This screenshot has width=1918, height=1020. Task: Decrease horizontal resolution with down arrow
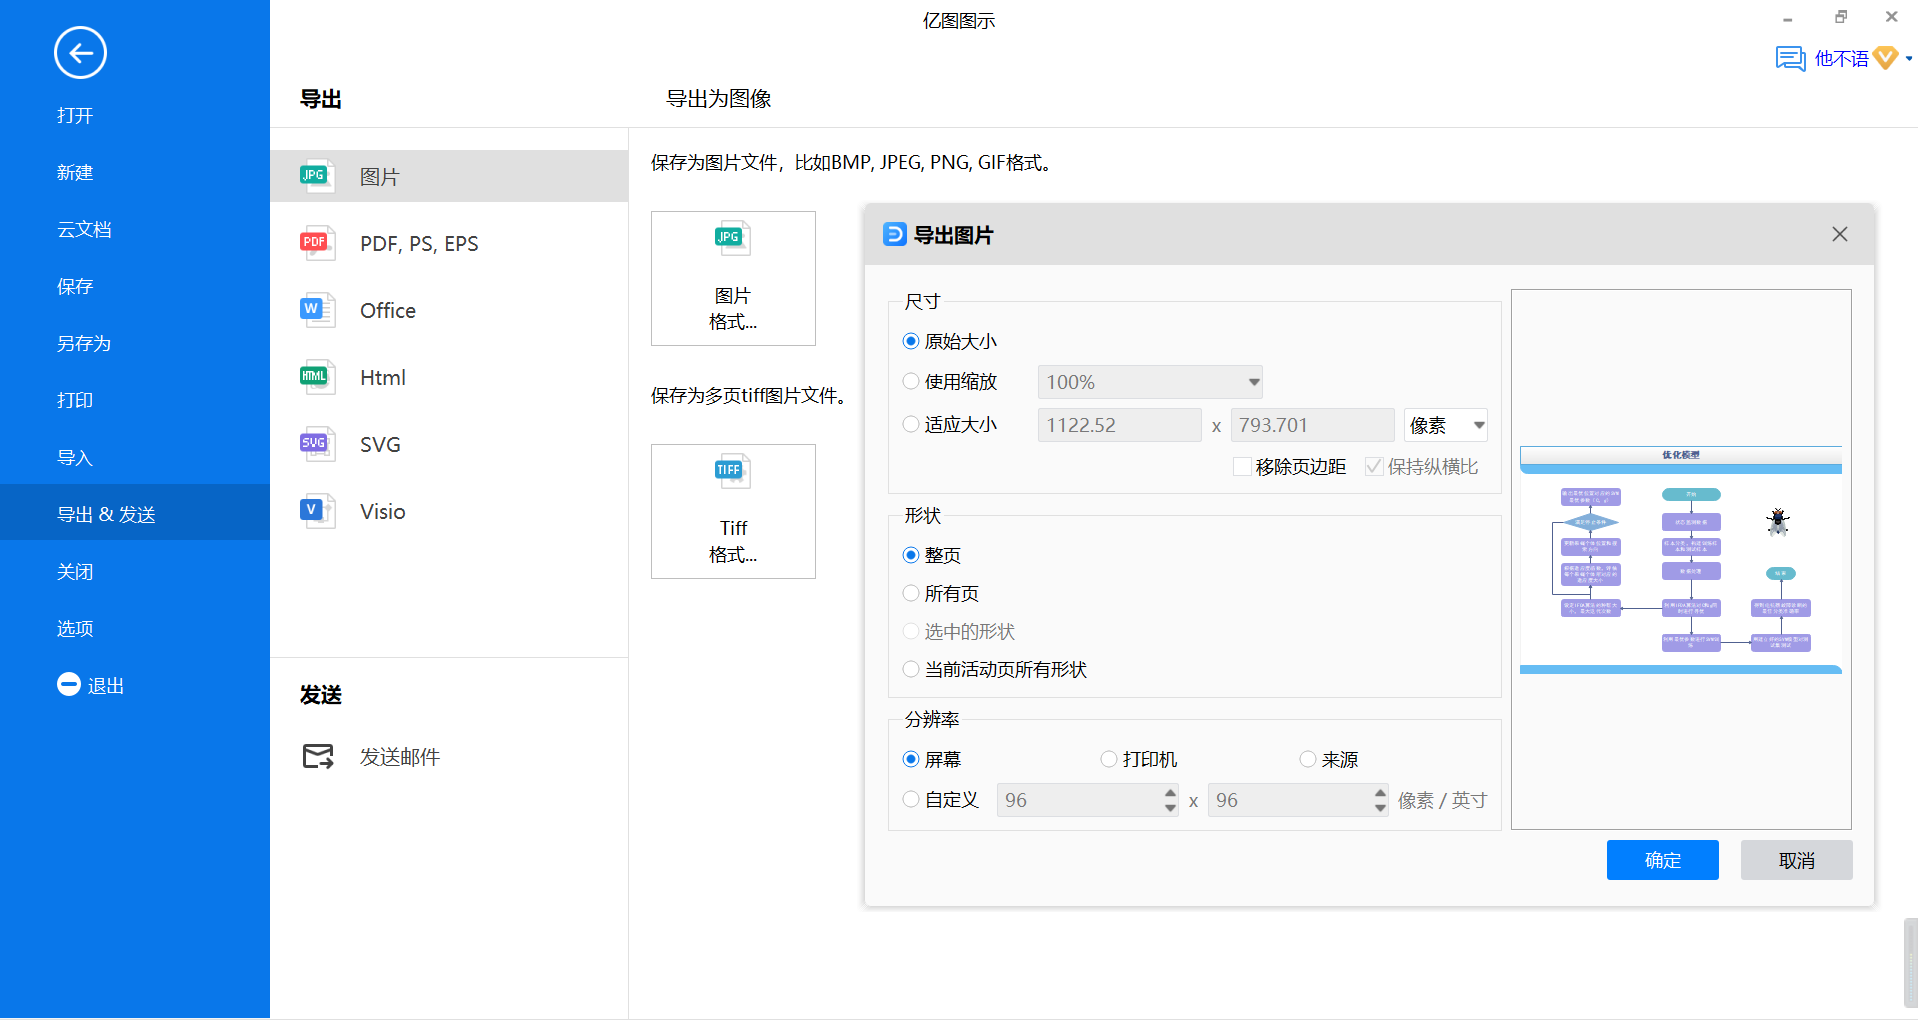pos(1170,807)
